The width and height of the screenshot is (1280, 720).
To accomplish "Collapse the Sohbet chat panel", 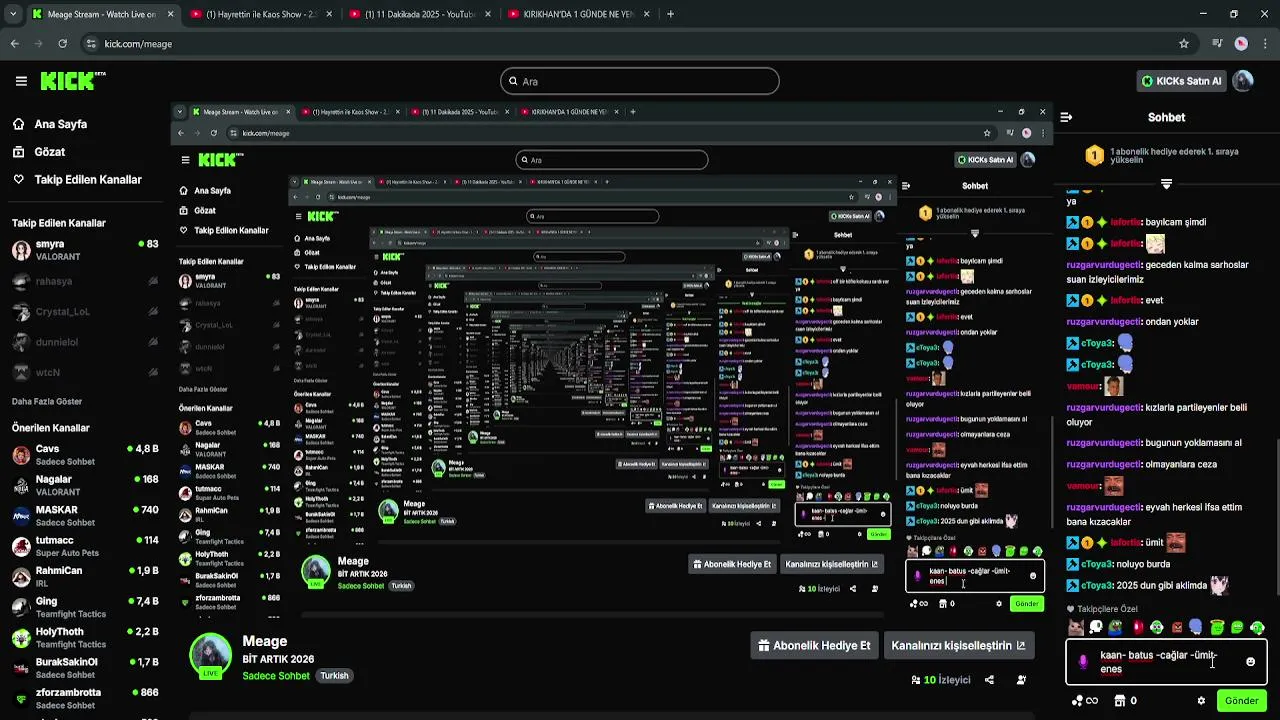I will 1066,117.
